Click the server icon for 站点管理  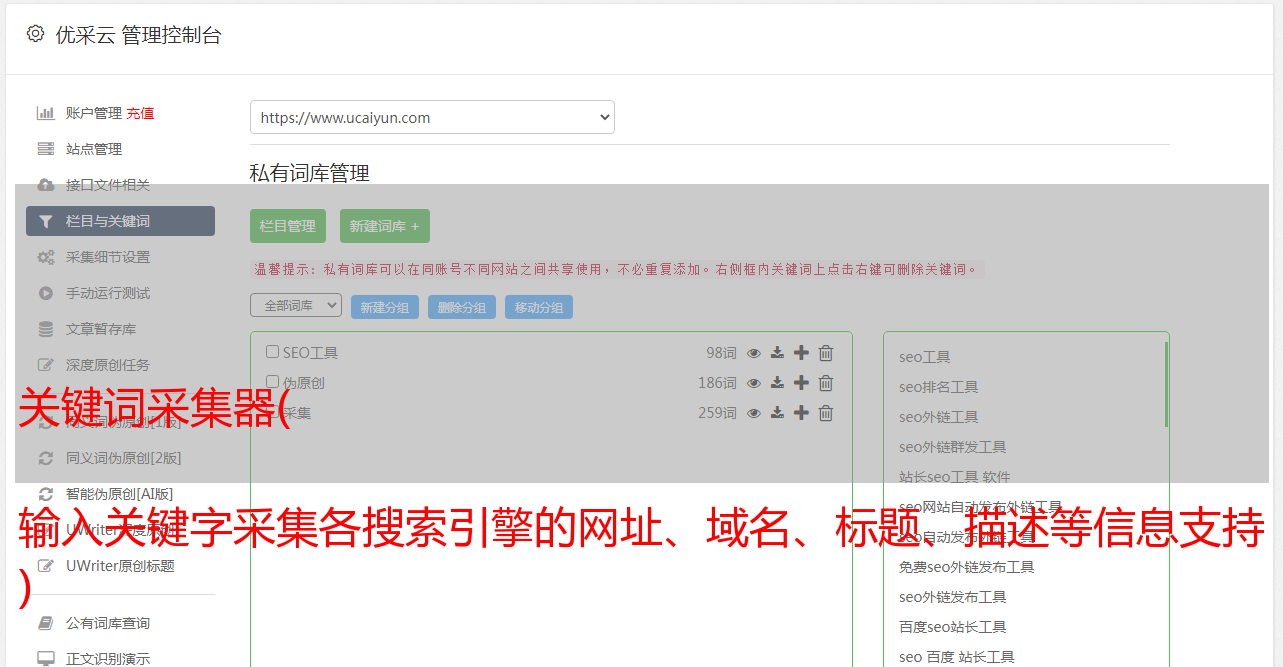(x=45, y=149)
